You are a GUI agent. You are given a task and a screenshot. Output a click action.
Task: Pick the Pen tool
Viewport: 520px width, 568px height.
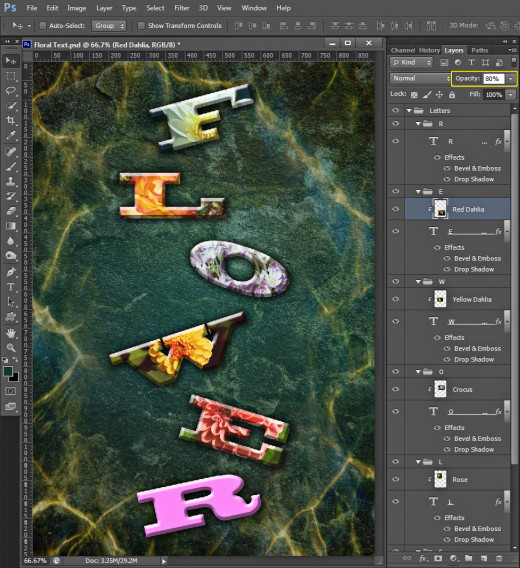coord(11,272)
